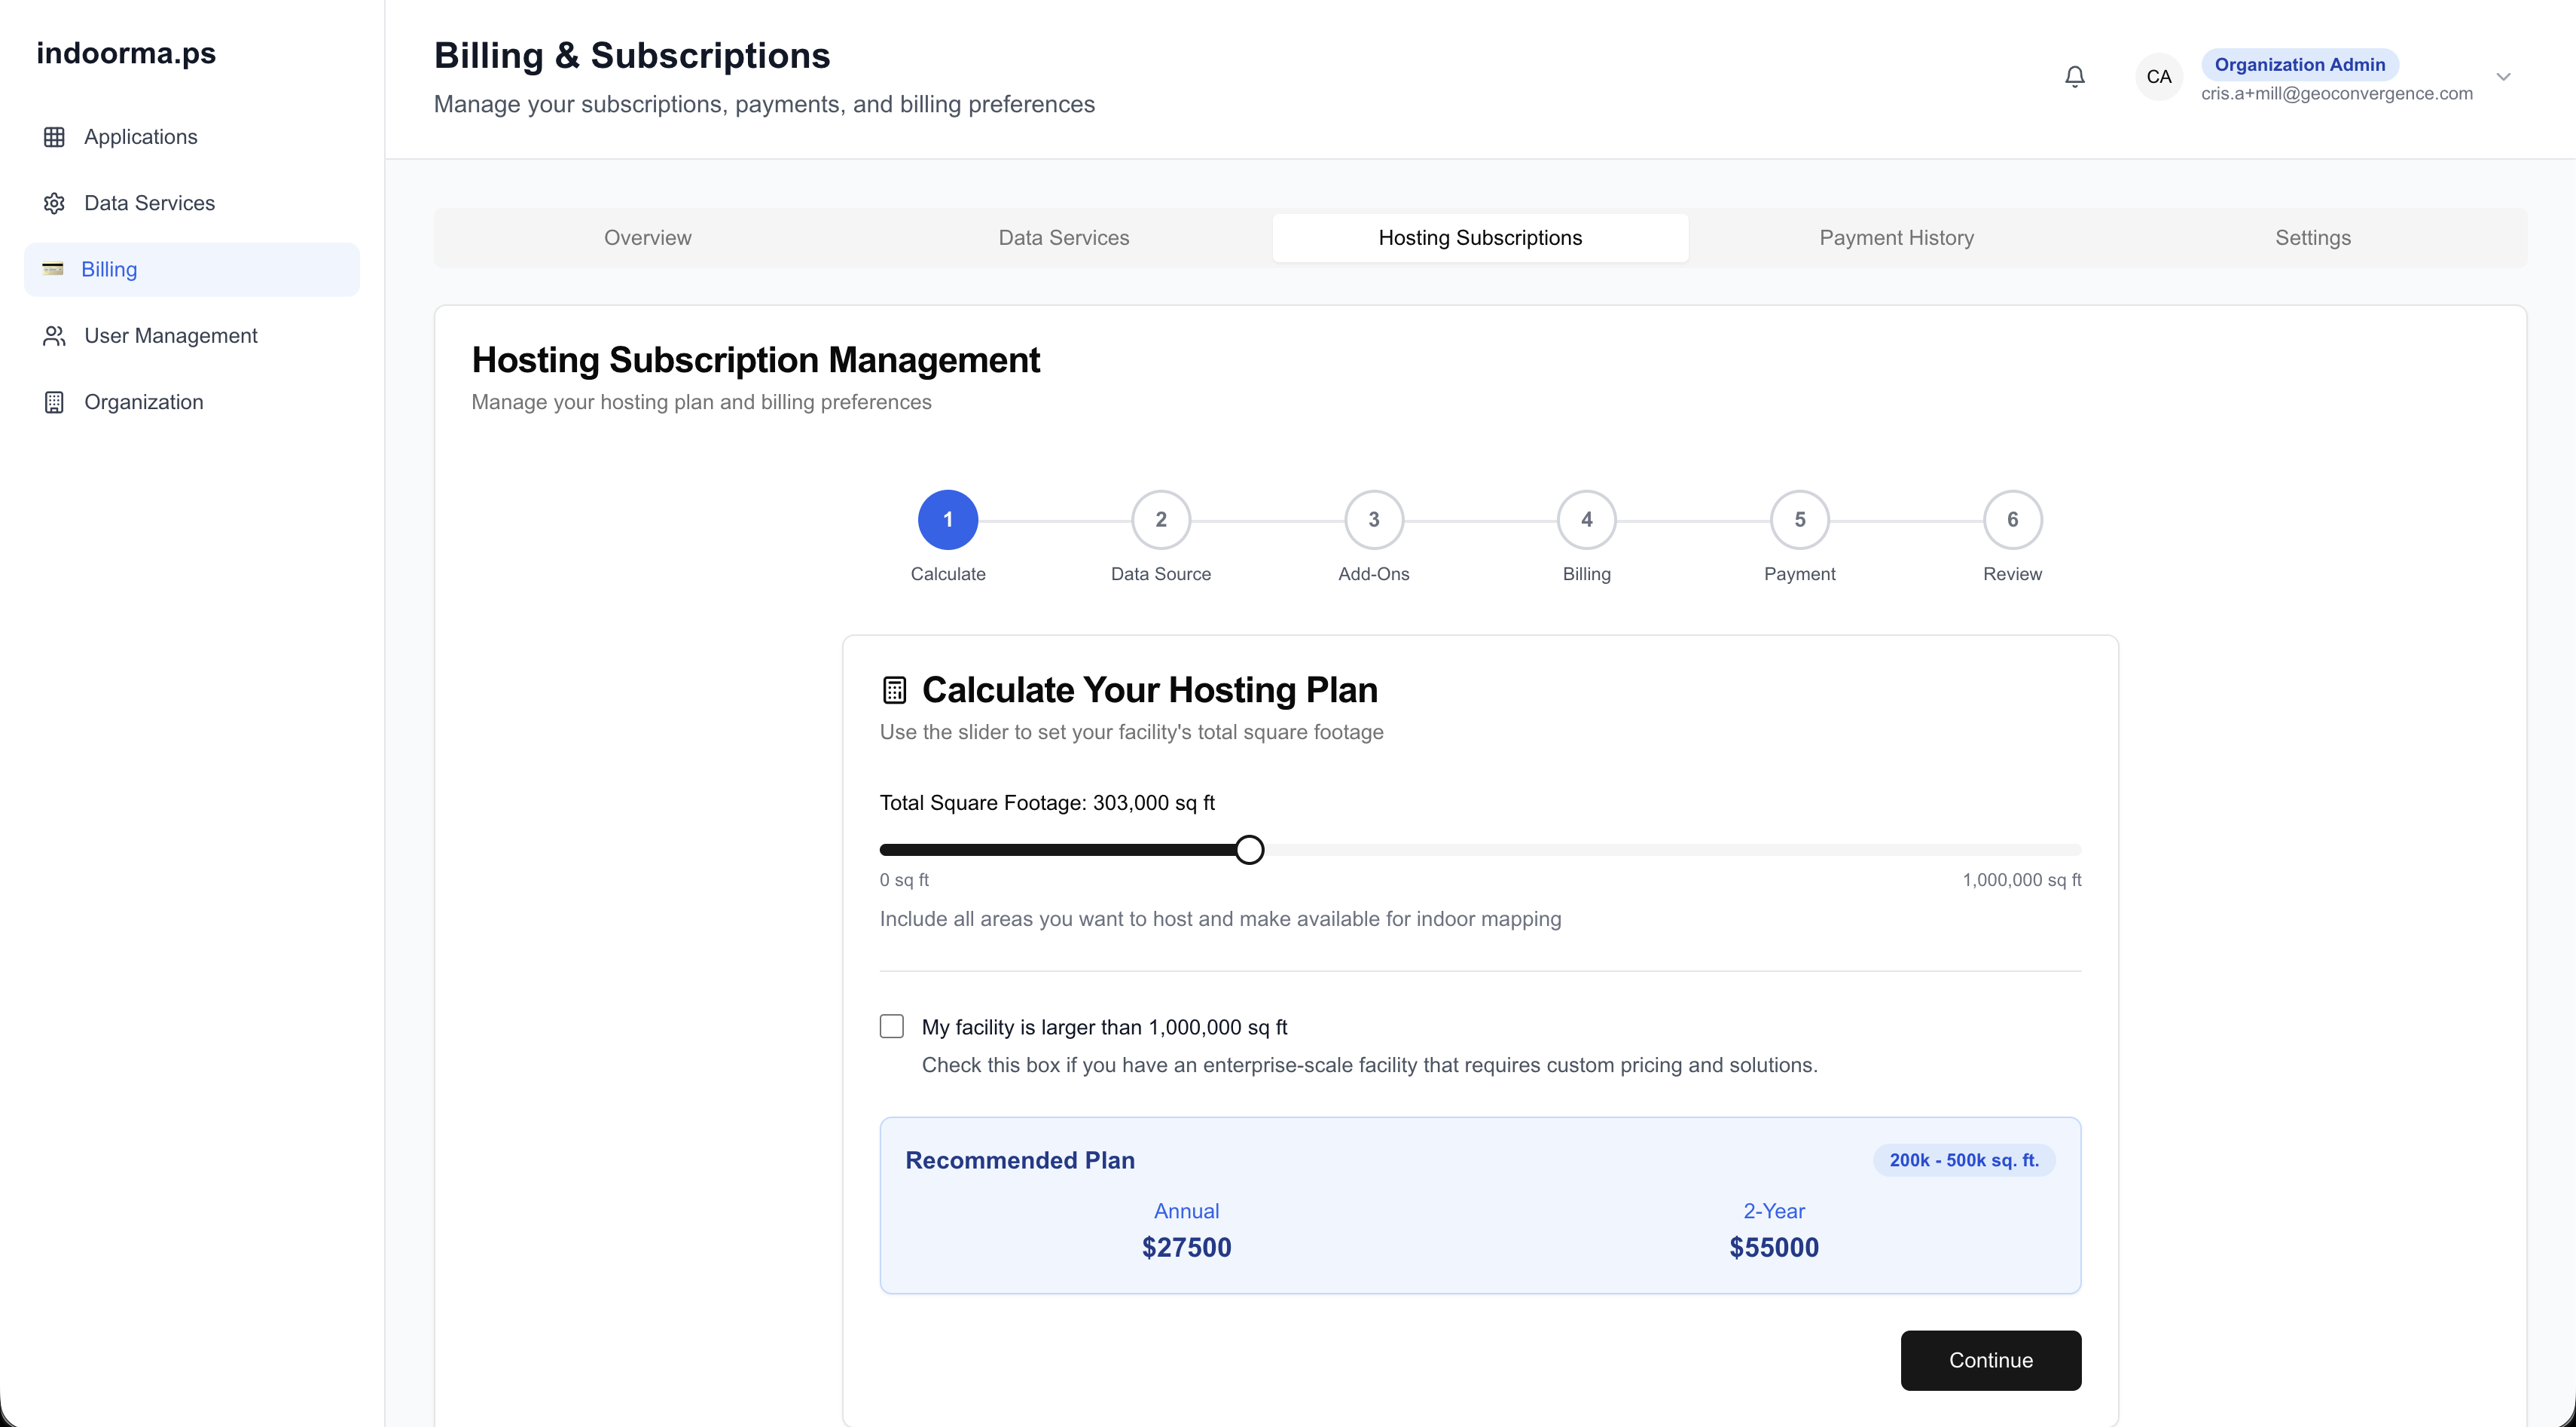The height and width of the screenshot is (1427, 2576).
Task: Click the Data Services gear icon
Action: tap(54, 203)
